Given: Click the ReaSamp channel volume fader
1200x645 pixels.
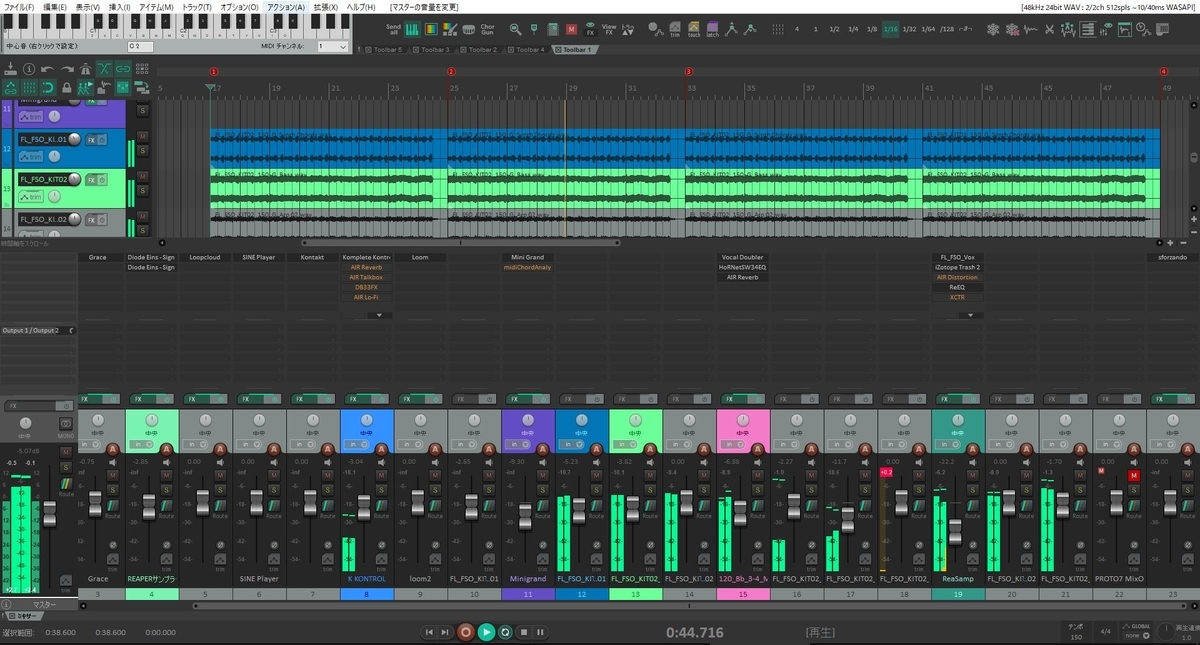Looking at the screenshot, I should (x=955, y=532).
